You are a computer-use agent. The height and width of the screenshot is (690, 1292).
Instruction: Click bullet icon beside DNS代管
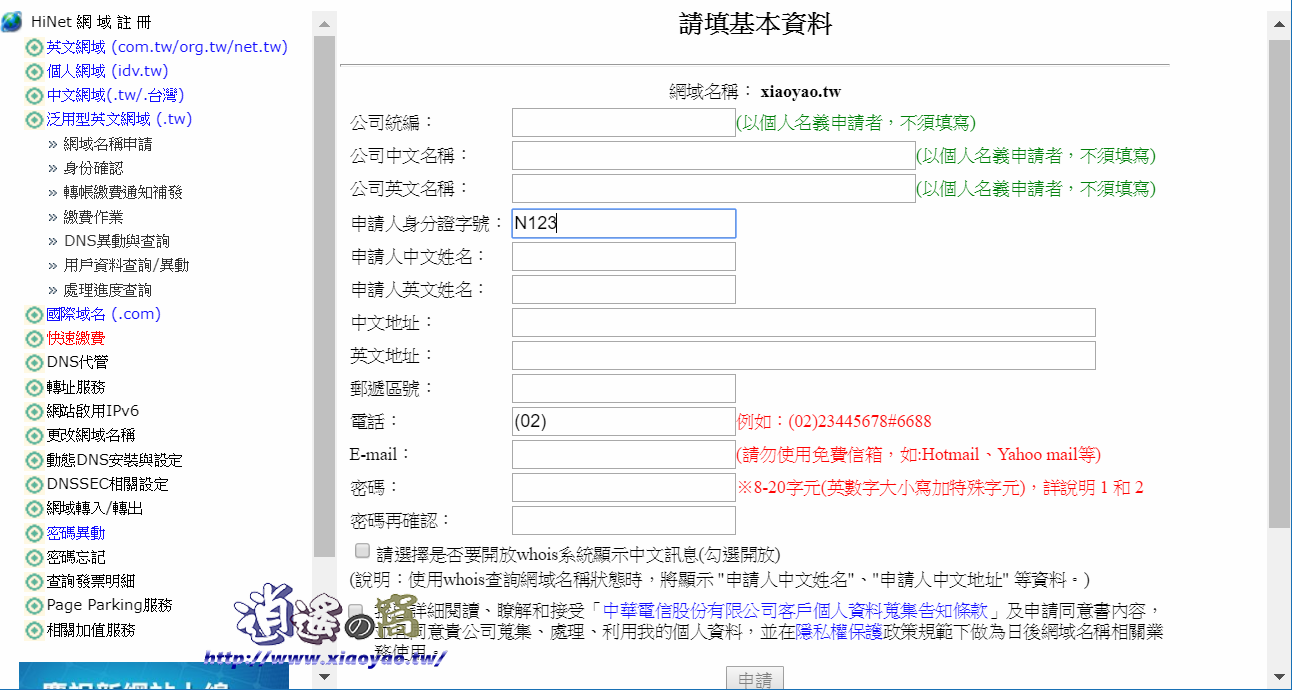click(34, 363)
